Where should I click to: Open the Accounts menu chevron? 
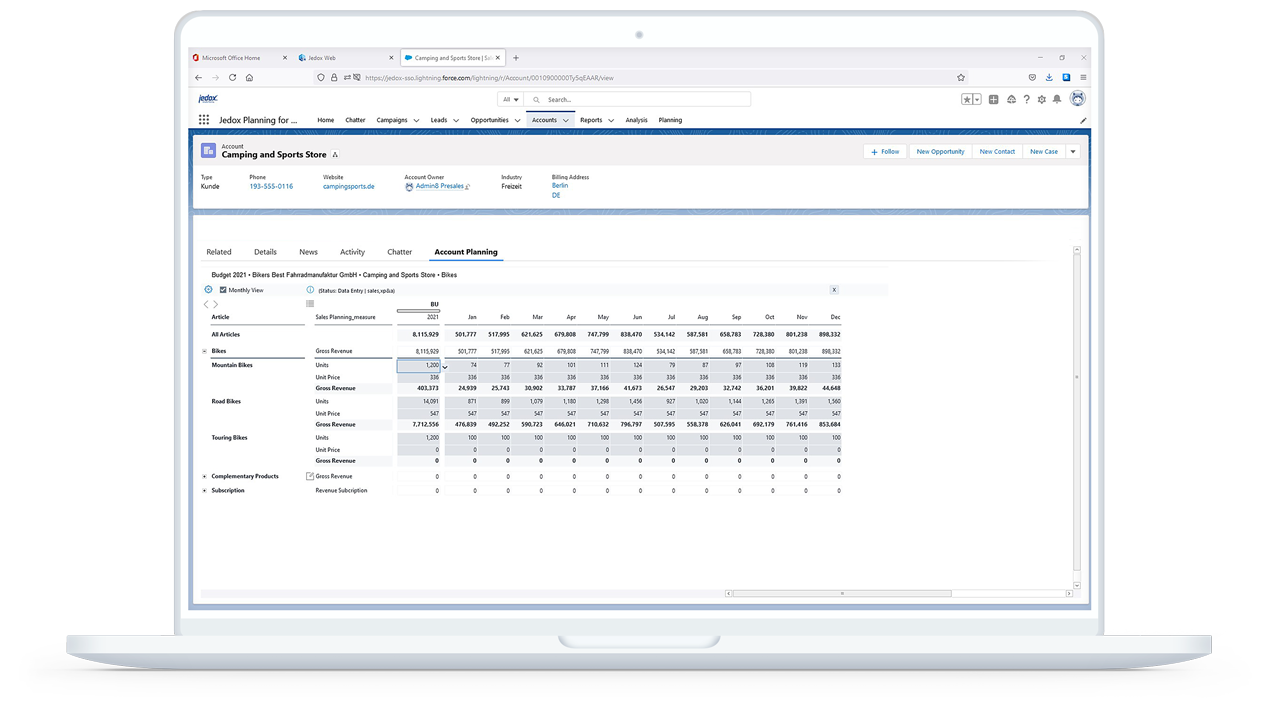tap(565, 120)
